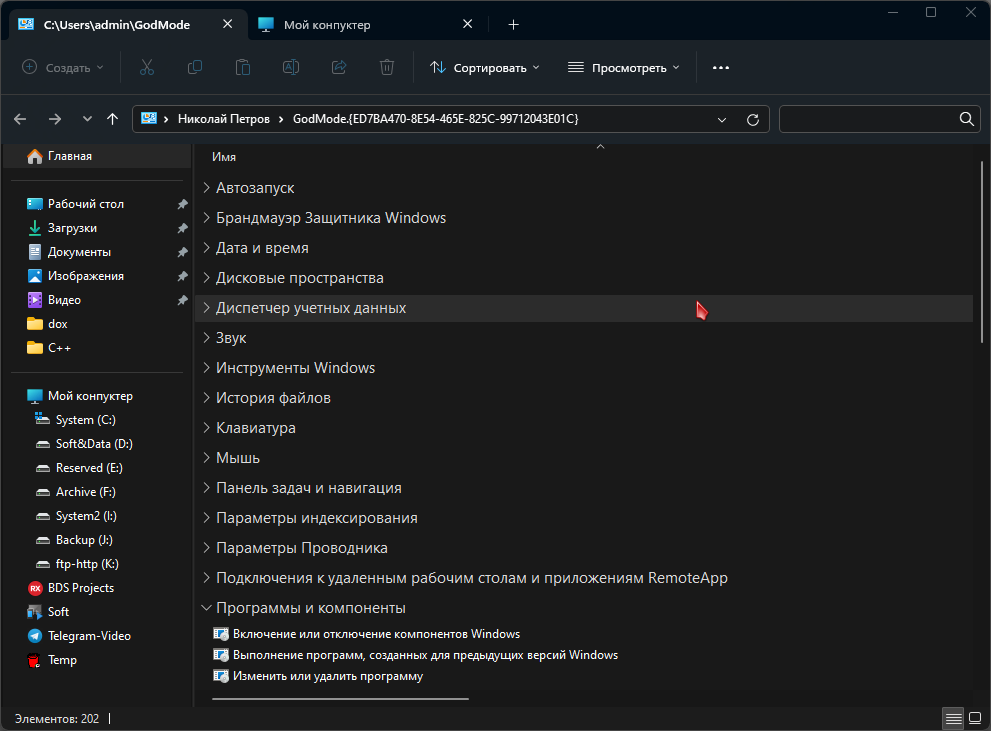
Task: Click the vertical scrollbar of file list
Action: (x=982, y=253)
